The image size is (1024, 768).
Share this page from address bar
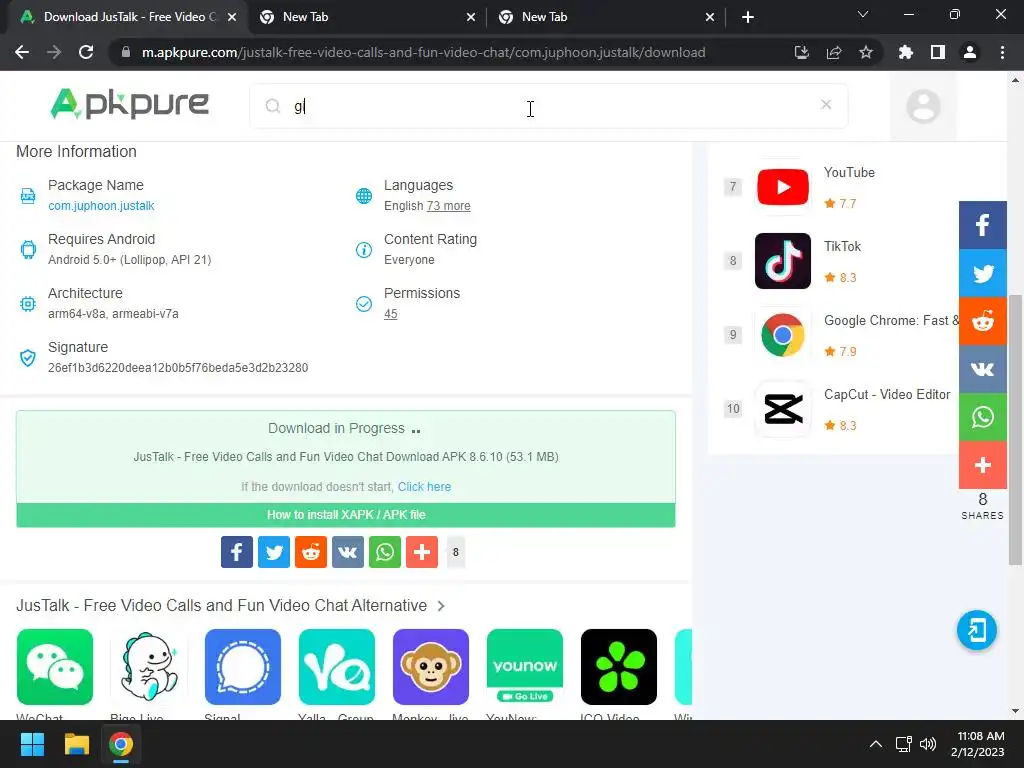click(x=834, y=52)
